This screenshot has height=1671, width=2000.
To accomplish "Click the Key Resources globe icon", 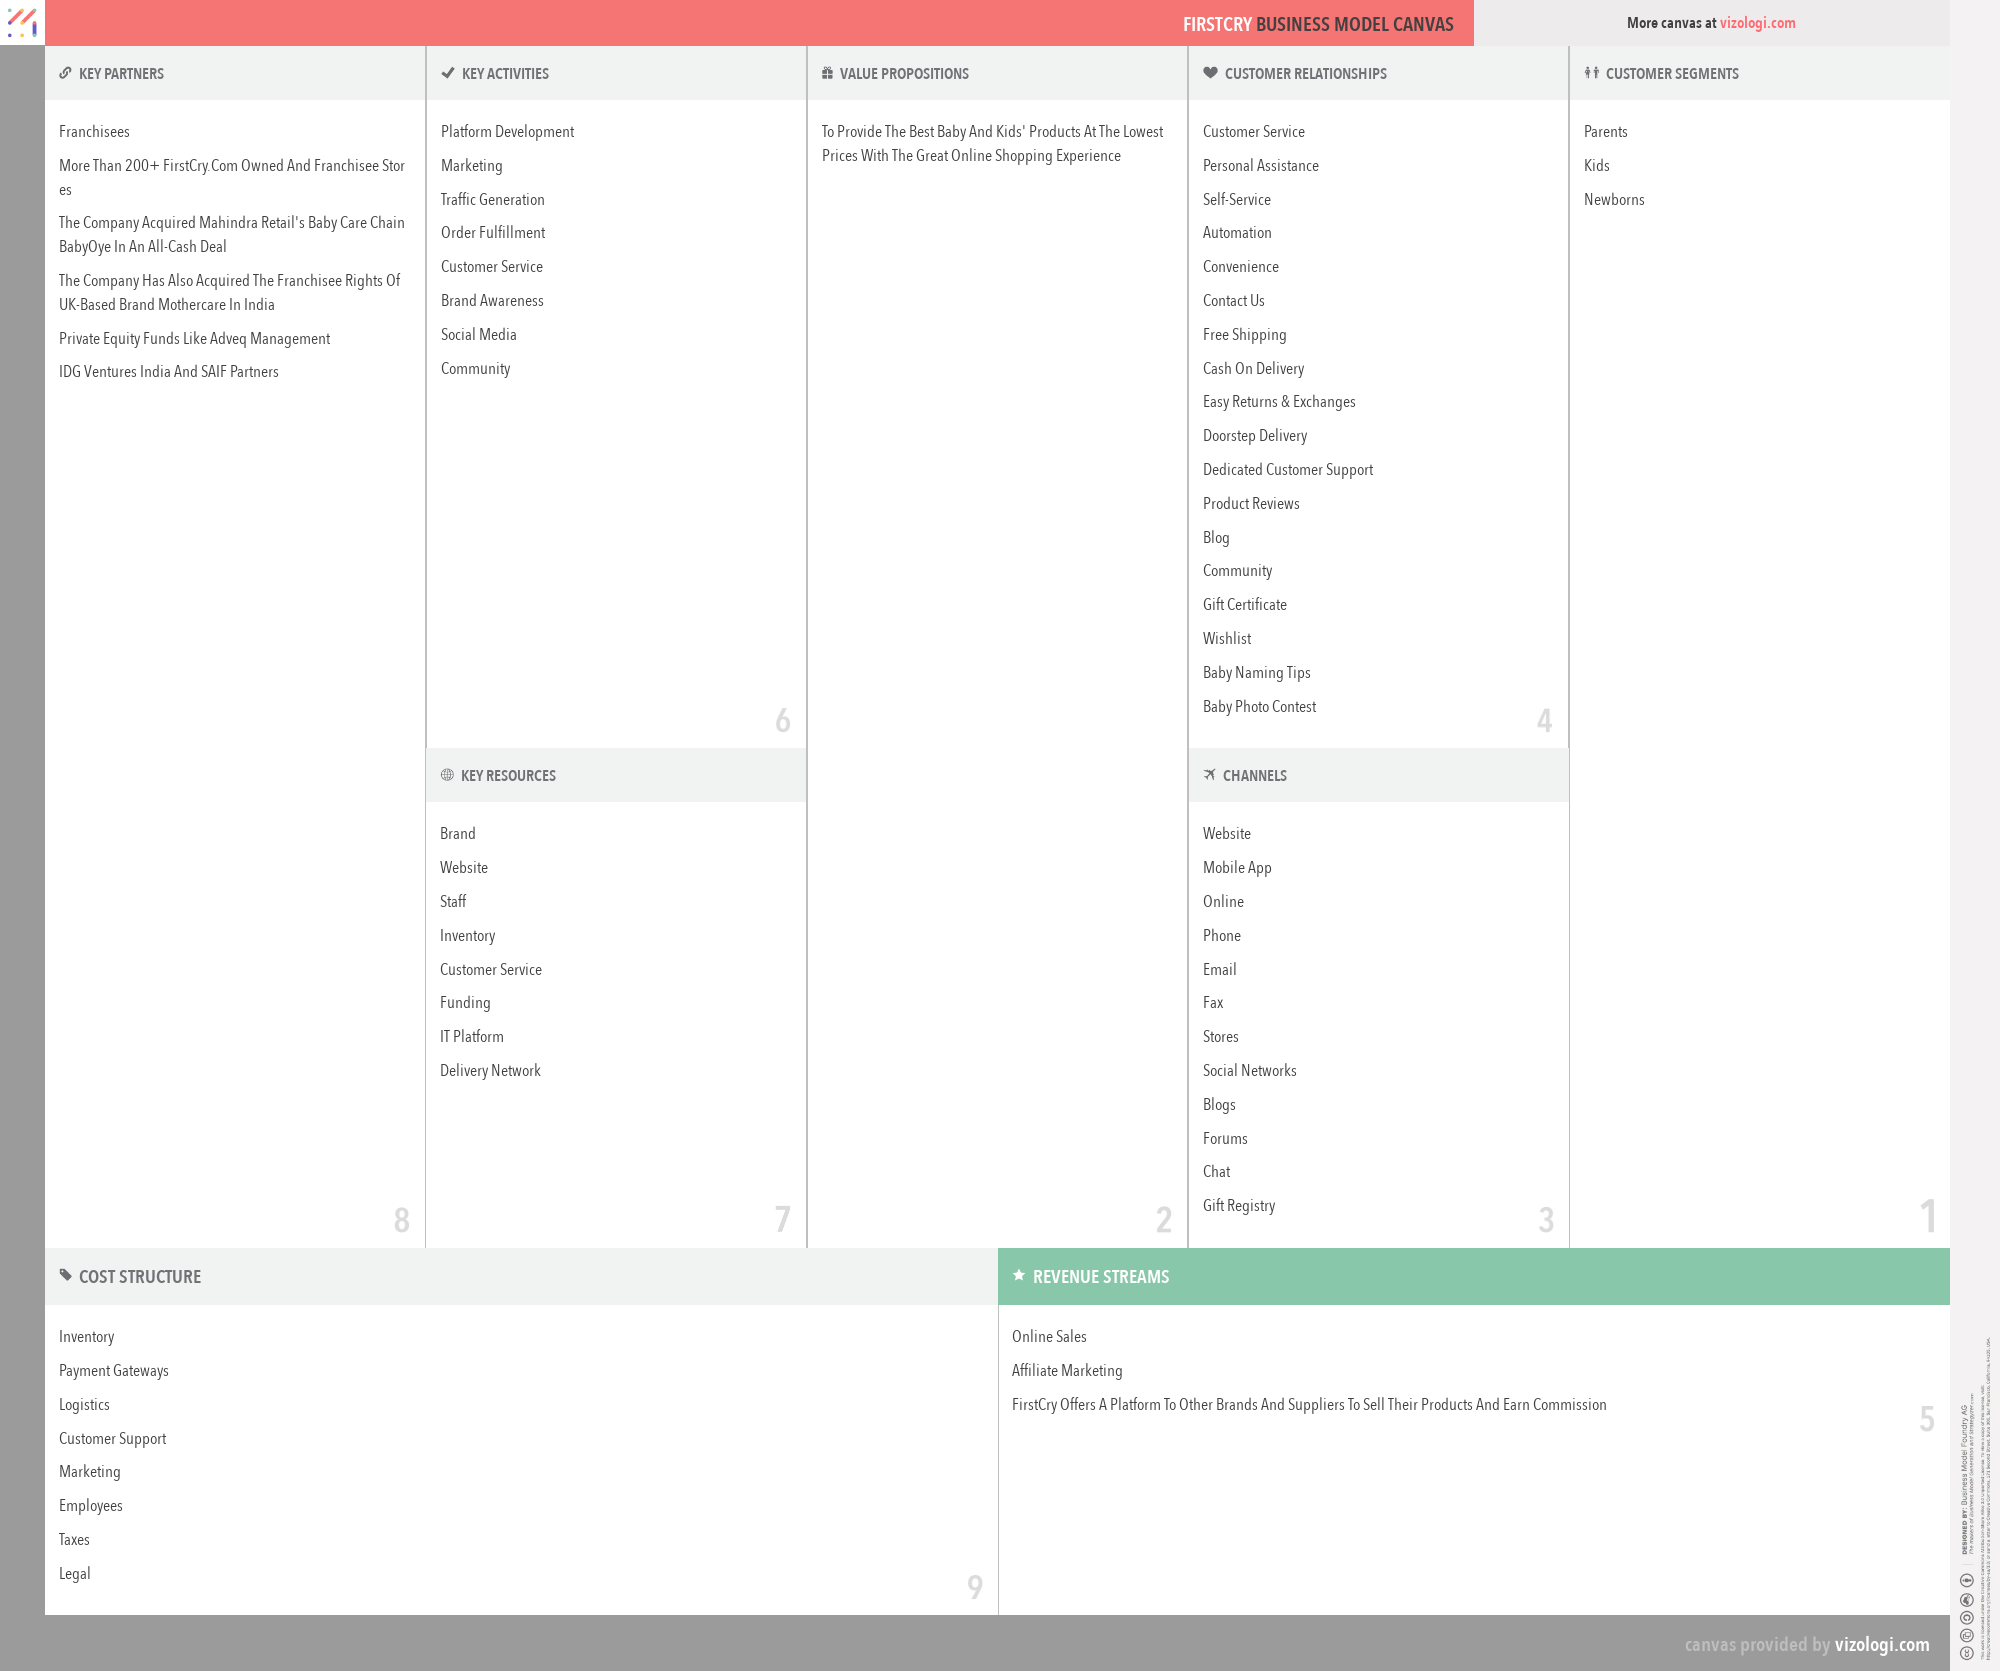I will (447, 775).
